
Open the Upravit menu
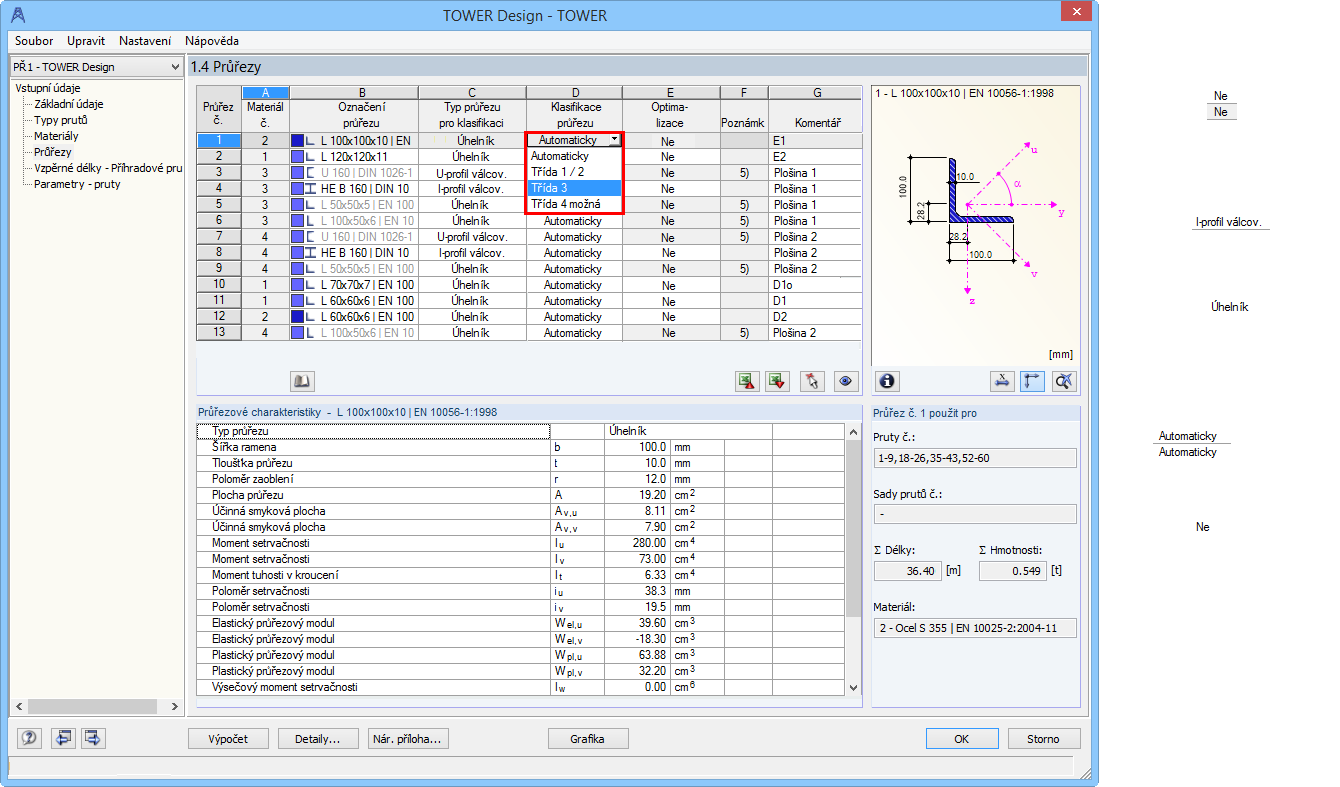click(86, 41)
